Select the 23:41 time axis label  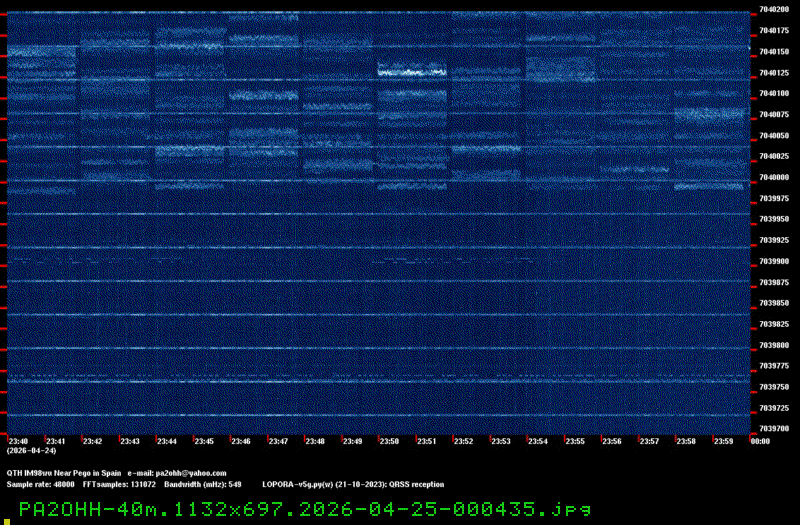[56, 441]
